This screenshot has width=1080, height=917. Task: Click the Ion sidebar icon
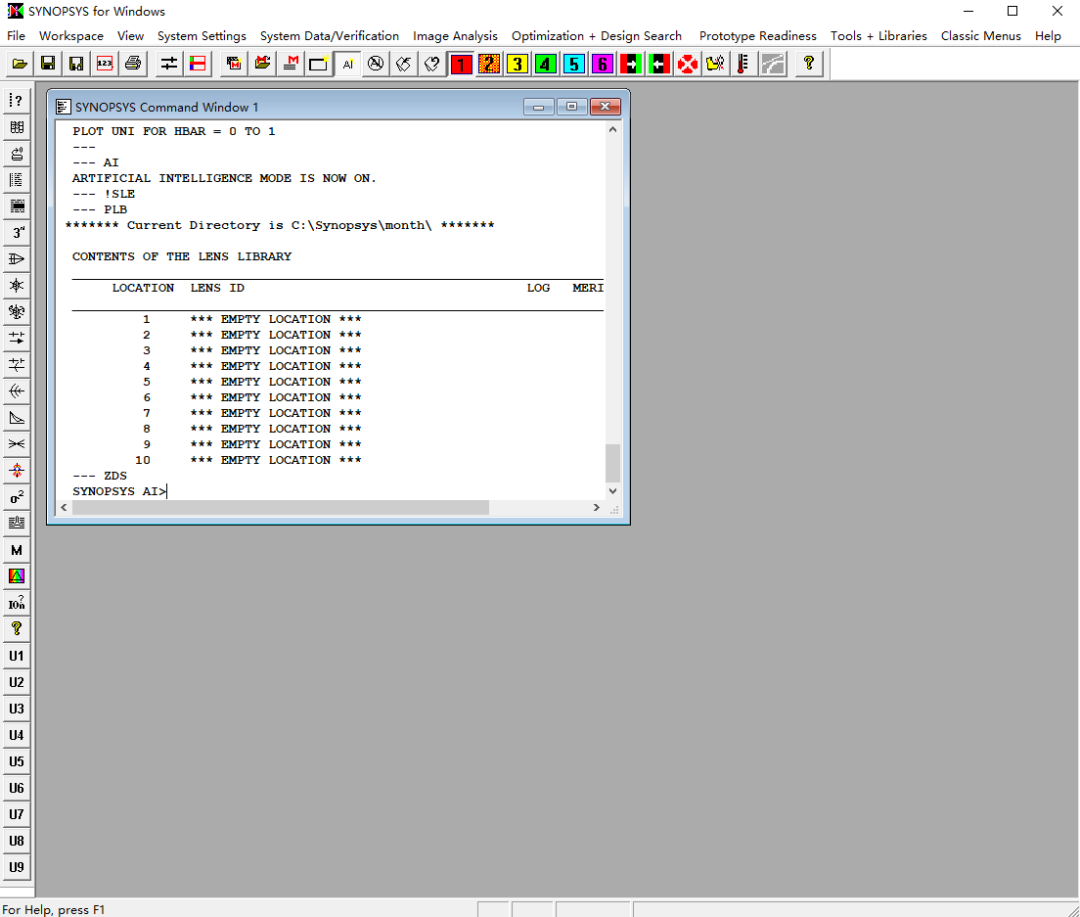(x=17, y=603)
